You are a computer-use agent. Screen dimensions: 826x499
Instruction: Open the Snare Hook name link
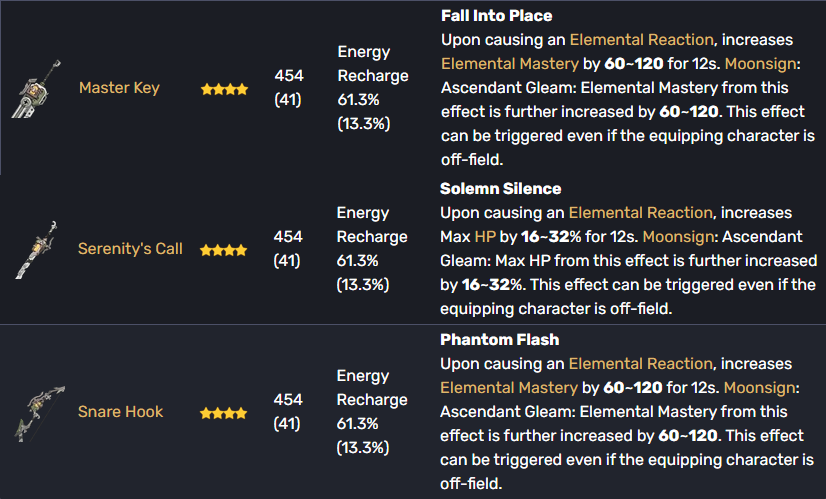pos(120,411)
